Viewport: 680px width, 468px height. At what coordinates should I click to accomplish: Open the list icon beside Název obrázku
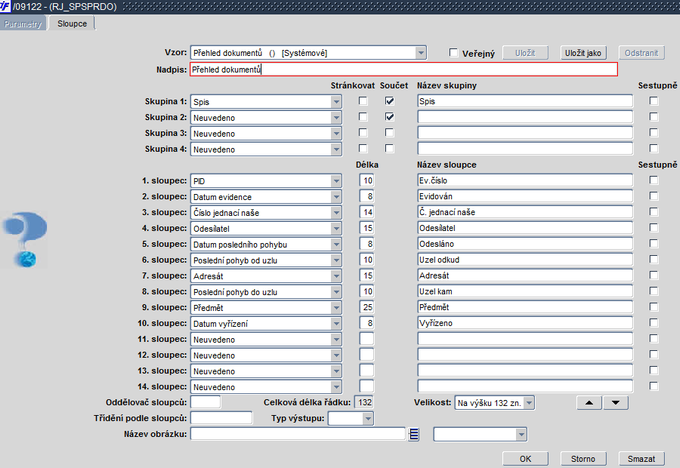click(x=414, y=434)
